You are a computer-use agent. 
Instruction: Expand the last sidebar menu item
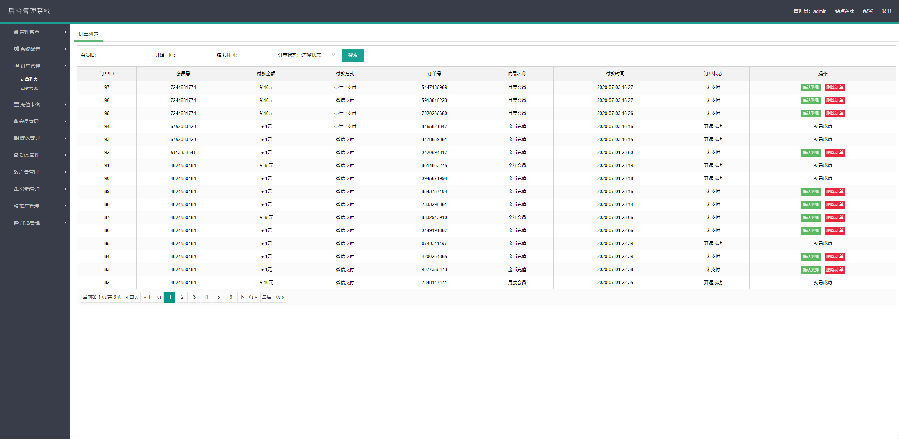(35, 222)
